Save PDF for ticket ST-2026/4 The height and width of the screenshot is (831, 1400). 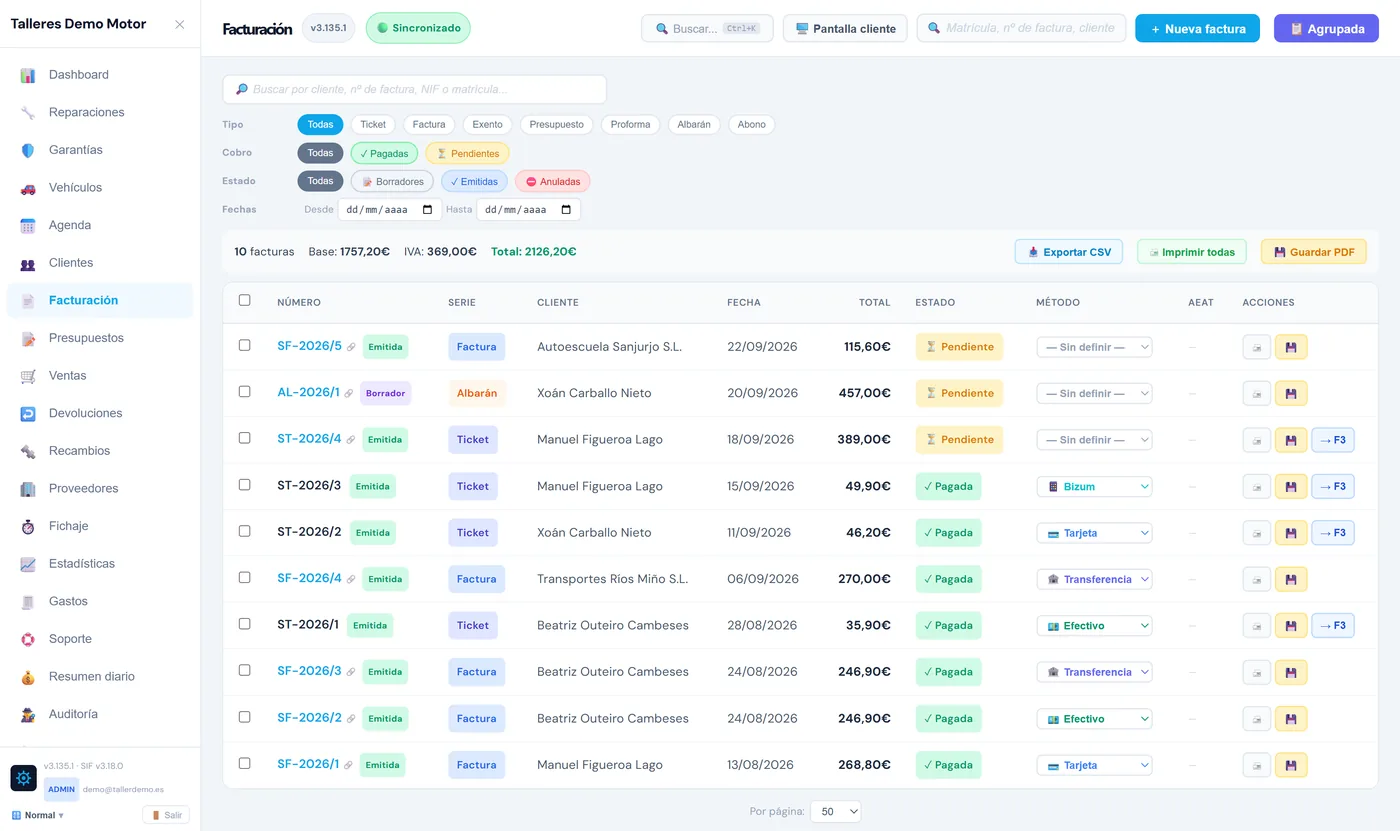(1291, 440)
